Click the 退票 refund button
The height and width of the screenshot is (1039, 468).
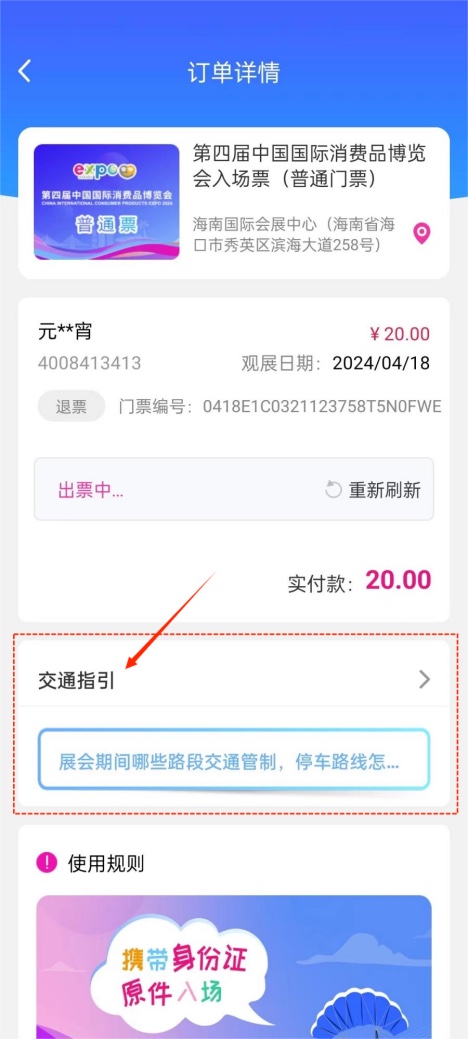[x=71, y=406]
